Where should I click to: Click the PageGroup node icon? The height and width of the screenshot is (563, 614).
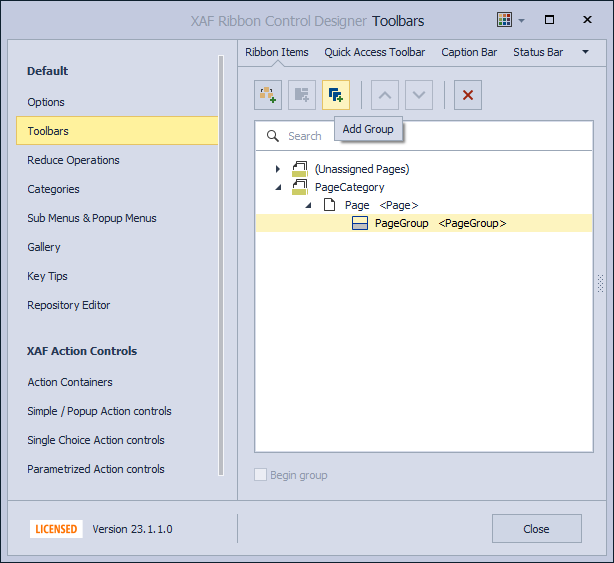tap(360, 223)
